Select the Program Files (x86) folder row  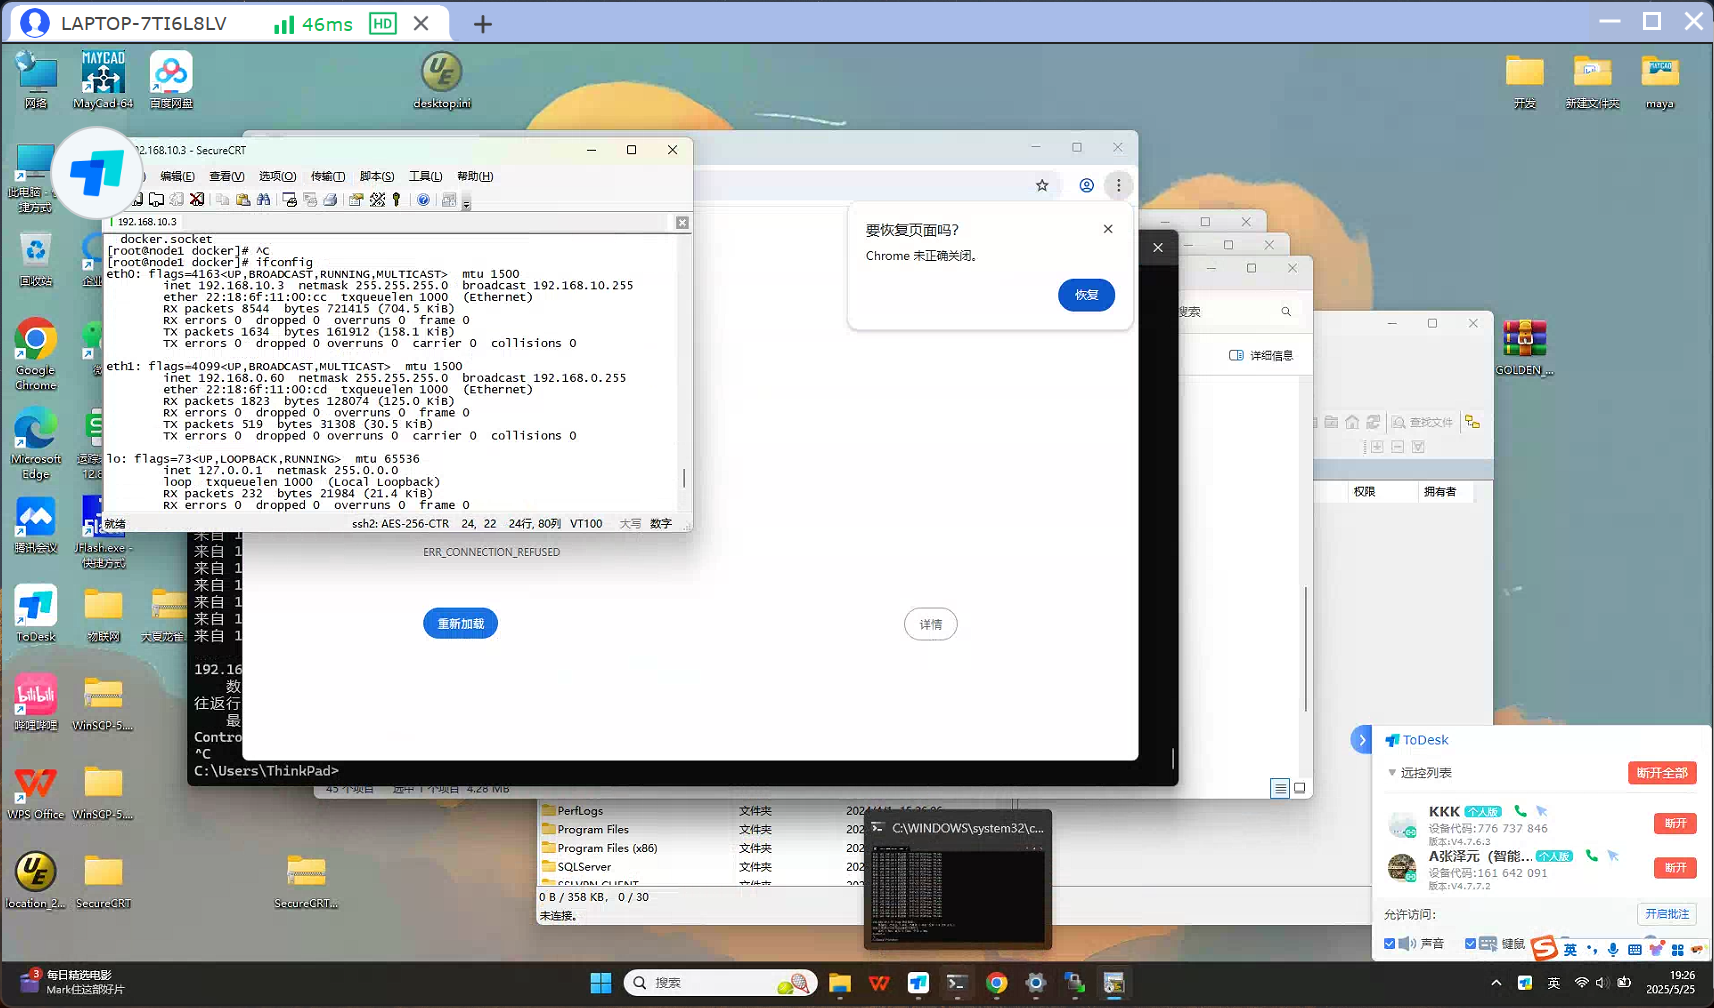700,848
